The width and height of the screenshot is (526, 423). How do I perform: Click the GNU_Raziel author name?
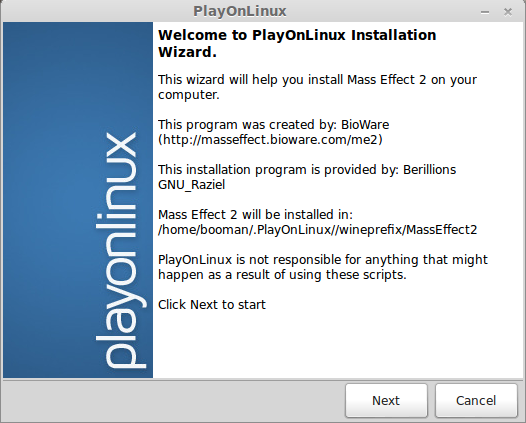coord(192,185)
